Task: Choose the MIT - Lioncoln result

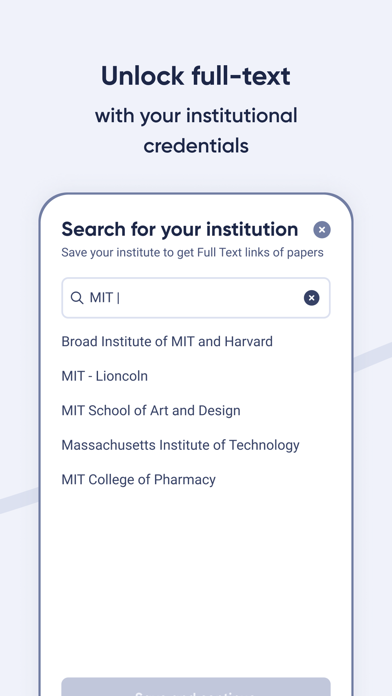Action: click(x=104, y=376)
